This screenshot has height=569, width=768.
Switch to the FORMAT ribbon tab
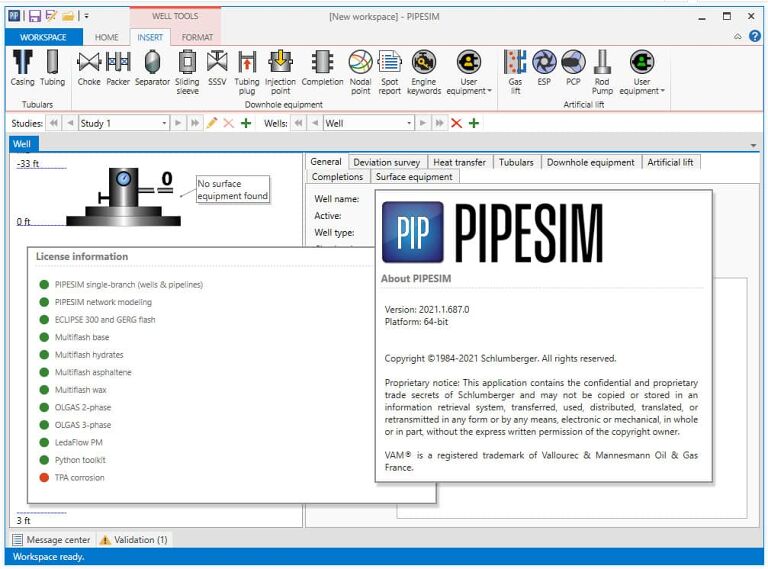click(x=197, y=37)
